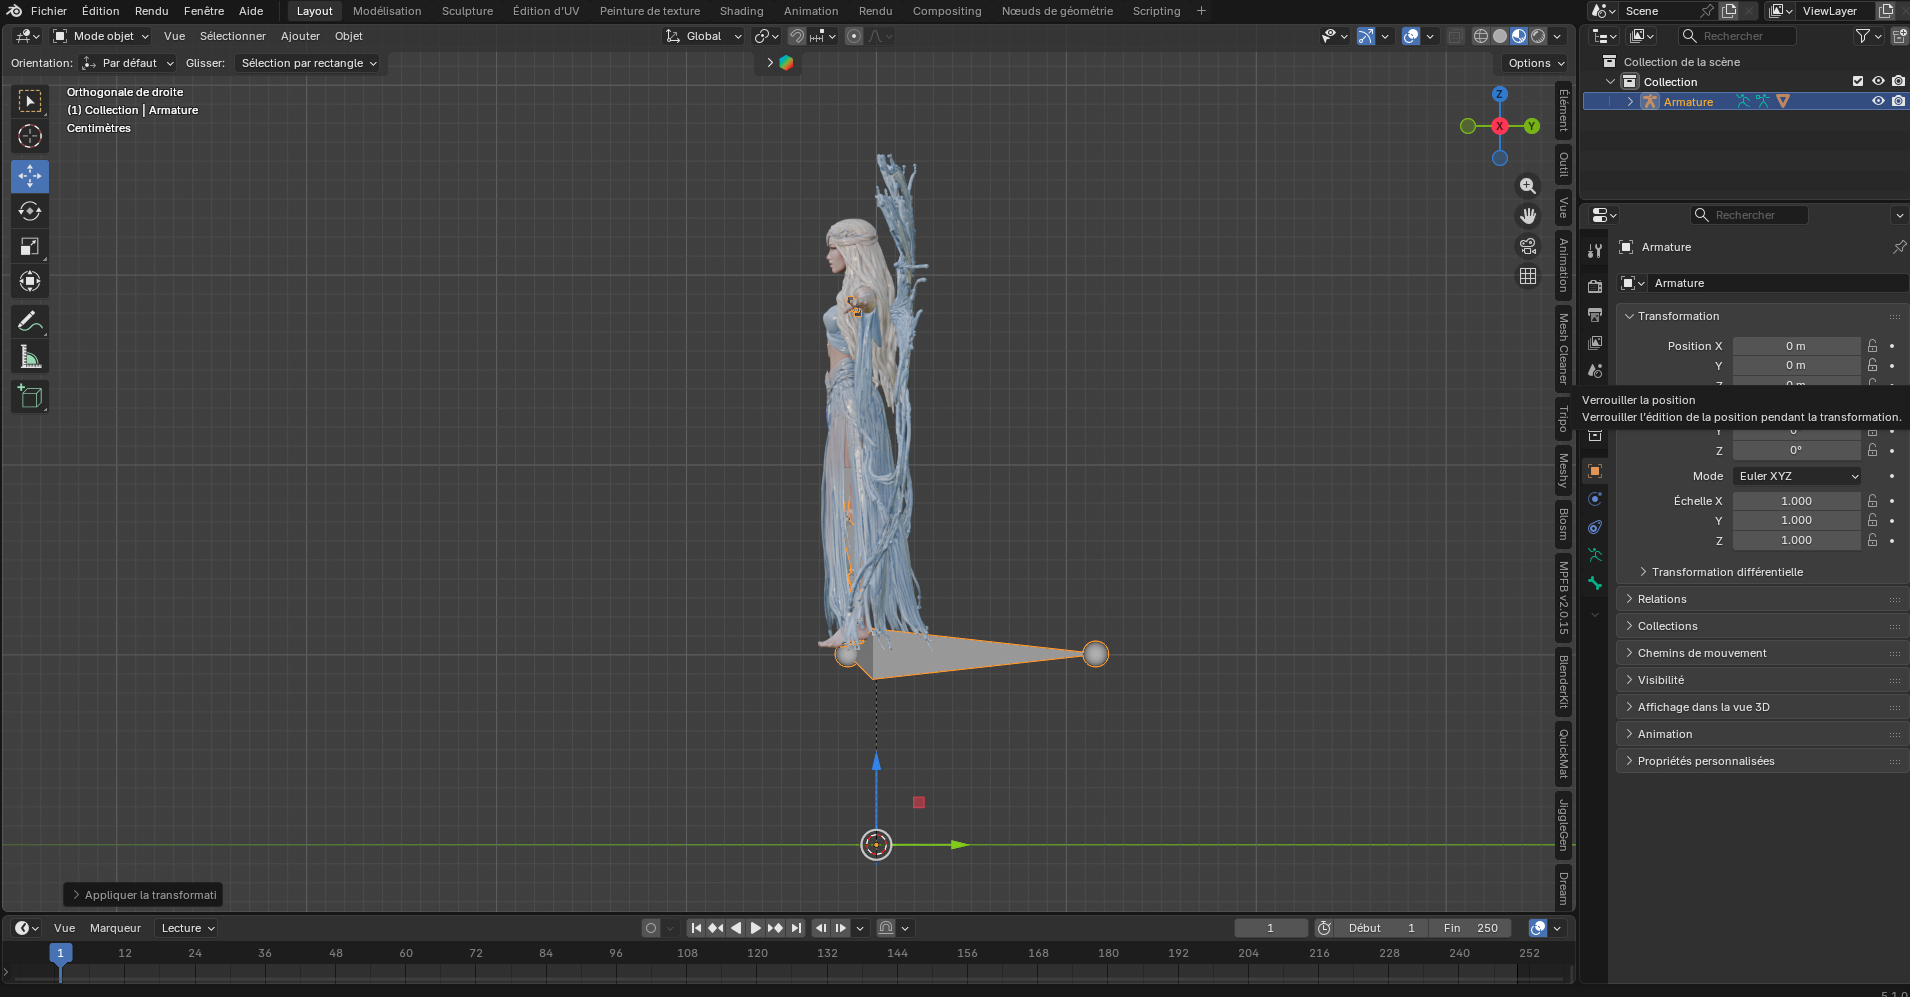Select the Transform tool
Image resolution: width=1910 pixels, height=997 pixels.
(30, 281)
